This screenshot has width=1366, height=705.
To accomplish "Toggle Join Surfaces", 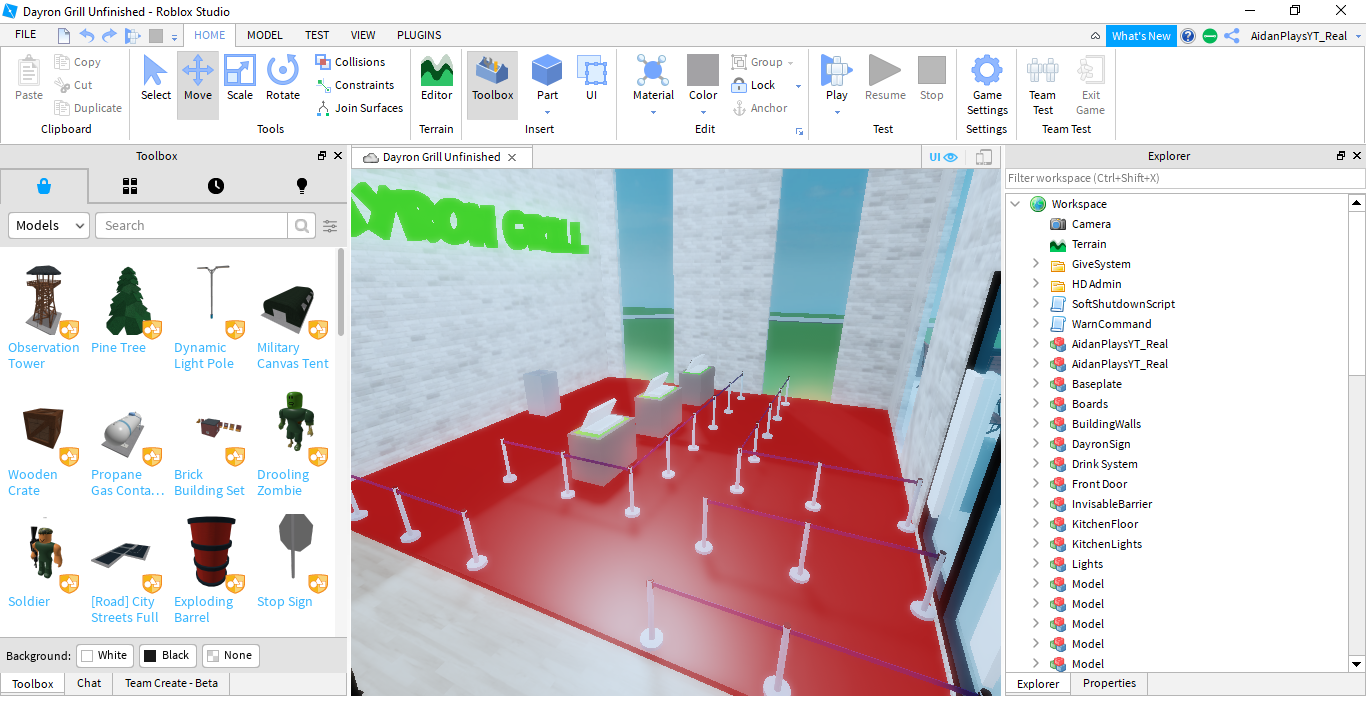I will click(360, 108).
